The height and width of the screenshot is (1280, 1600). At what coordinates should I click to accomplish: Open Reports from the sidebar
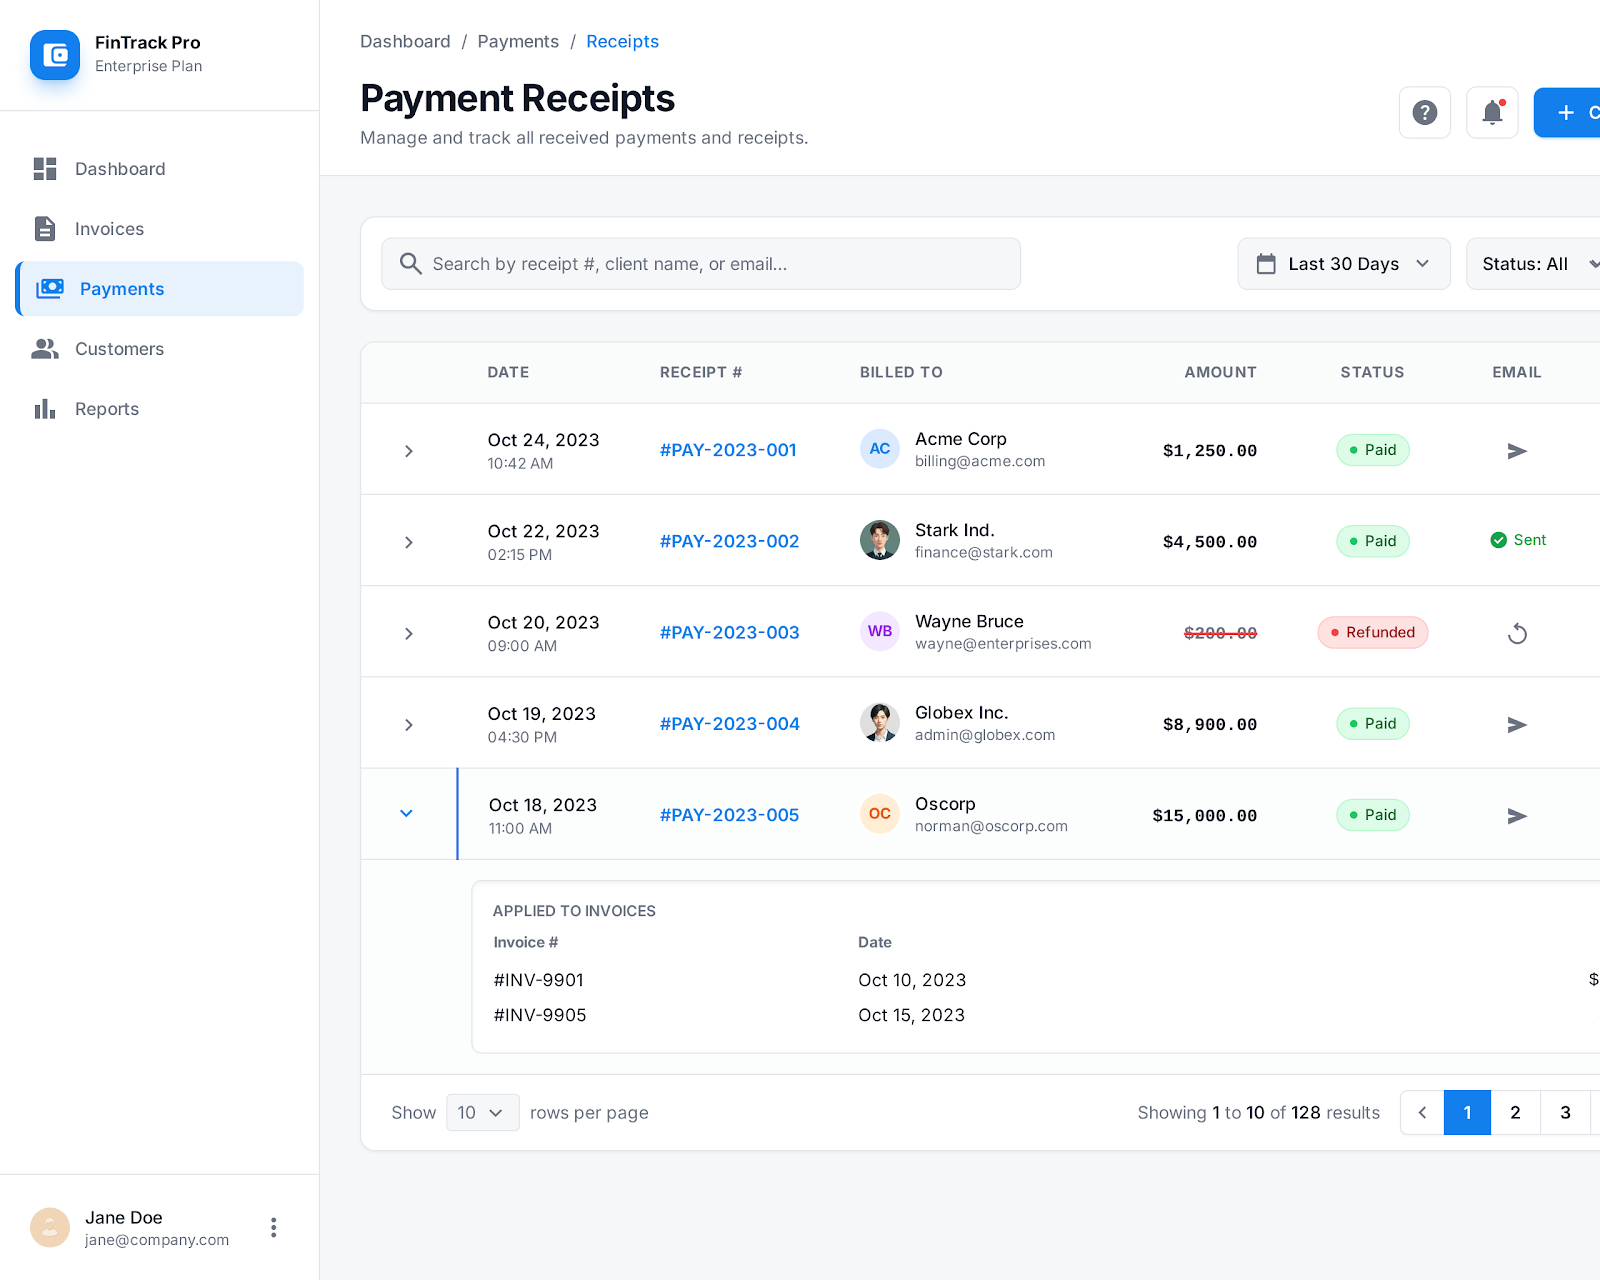point(106,409)
